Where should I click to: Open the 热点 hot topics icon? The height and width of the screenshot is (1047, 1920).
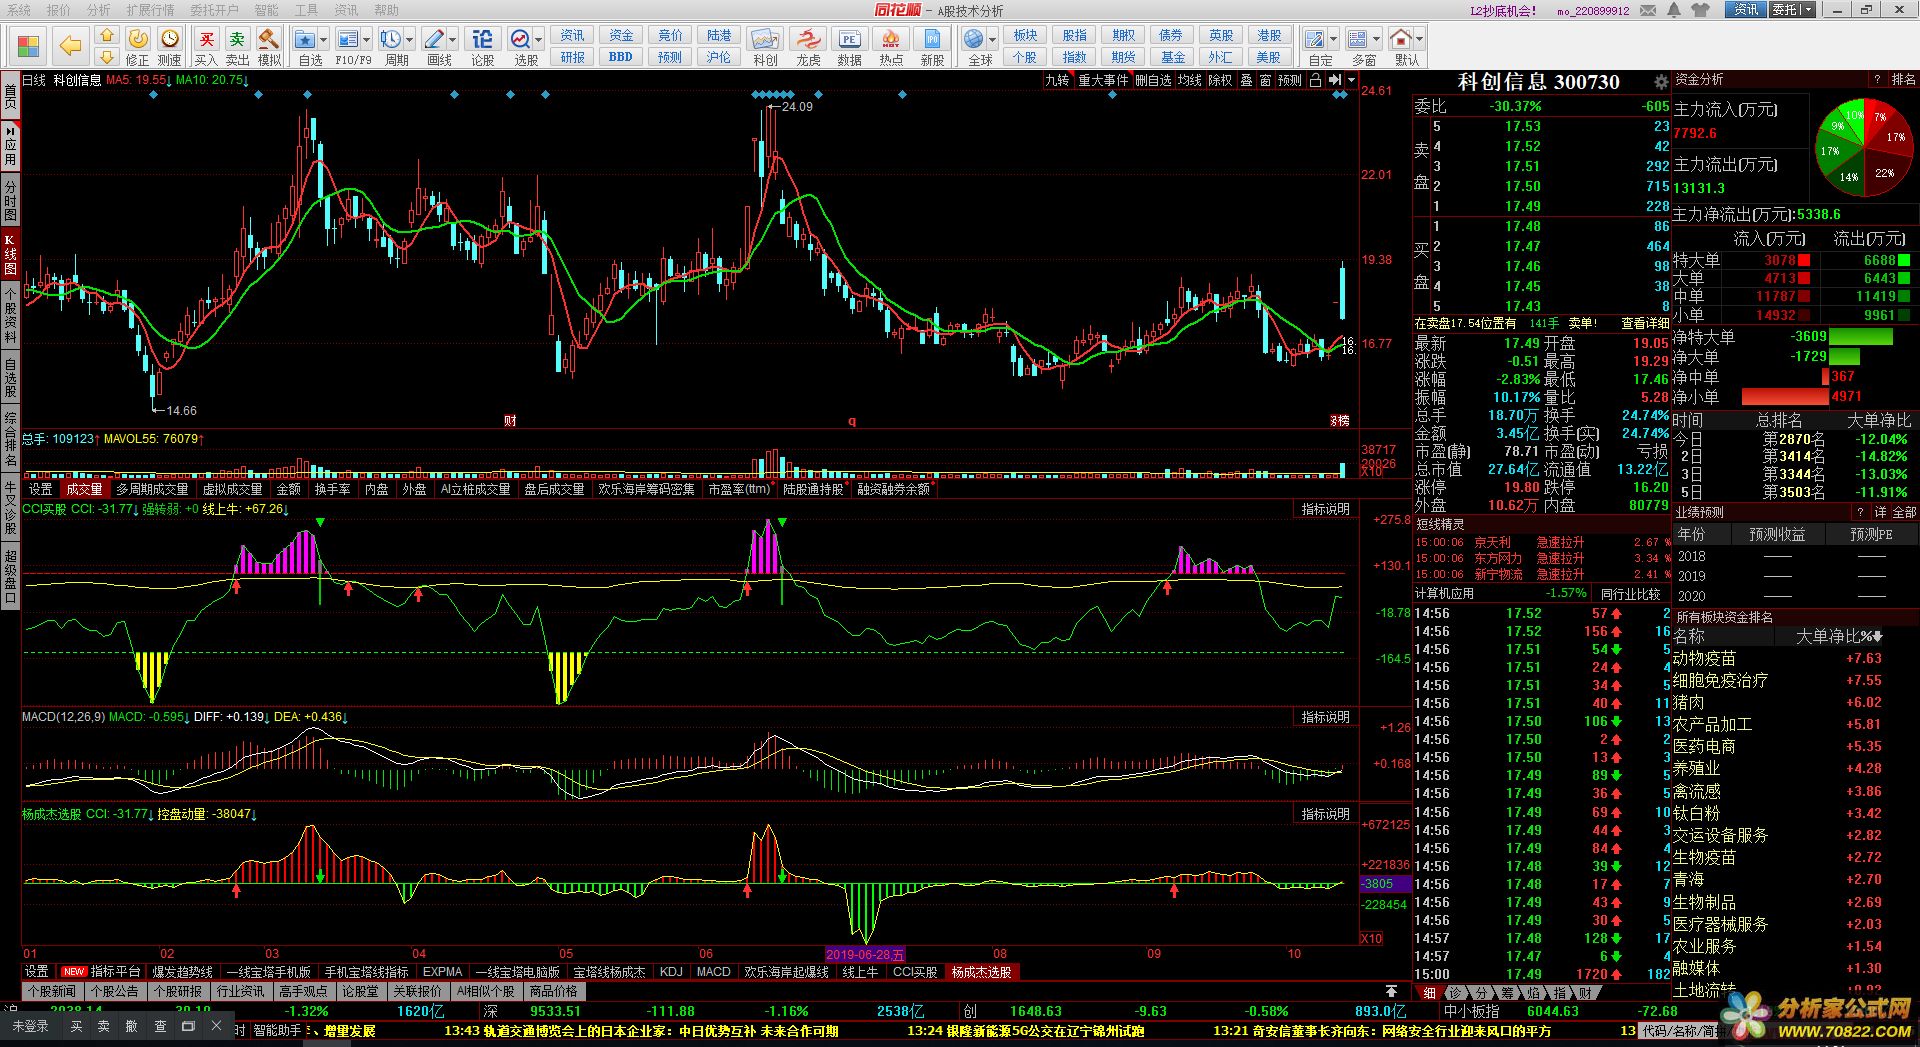click(891, 39)
